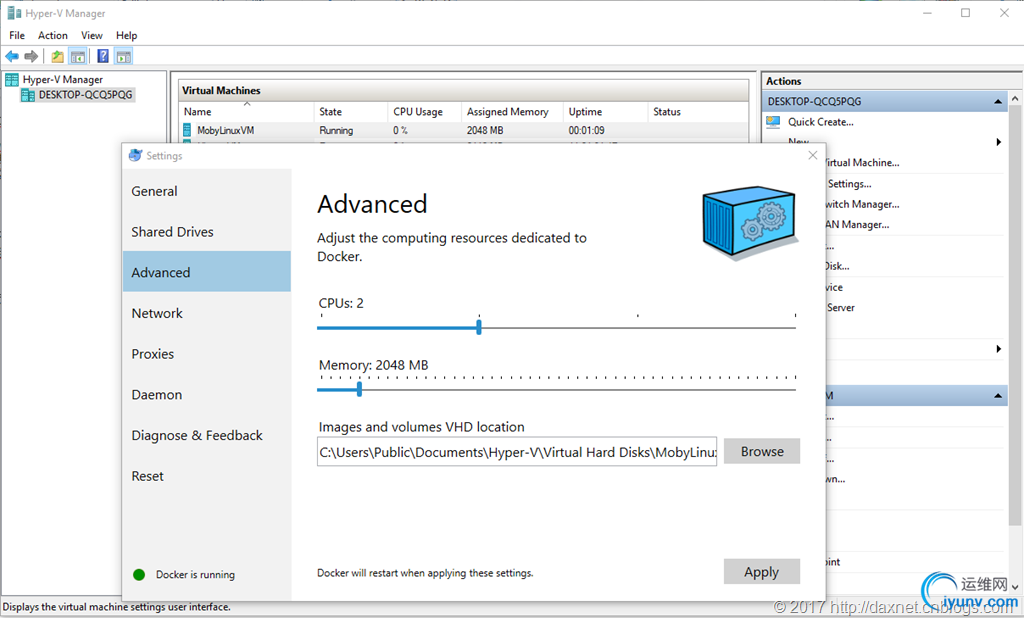Click the Apply button

[761, 572]
